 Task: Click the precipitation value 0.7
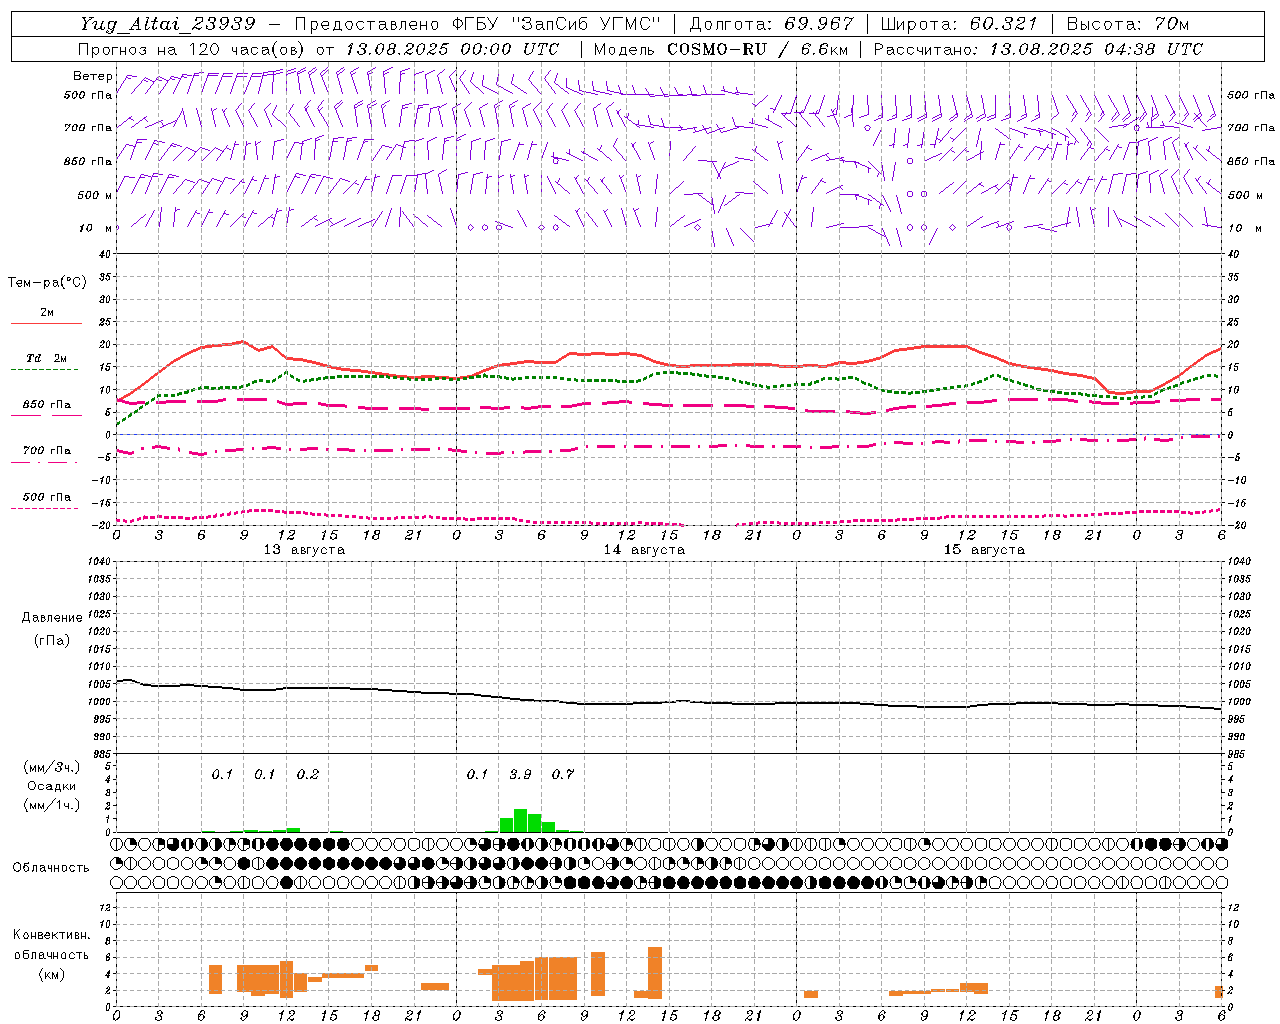(563, 775)
